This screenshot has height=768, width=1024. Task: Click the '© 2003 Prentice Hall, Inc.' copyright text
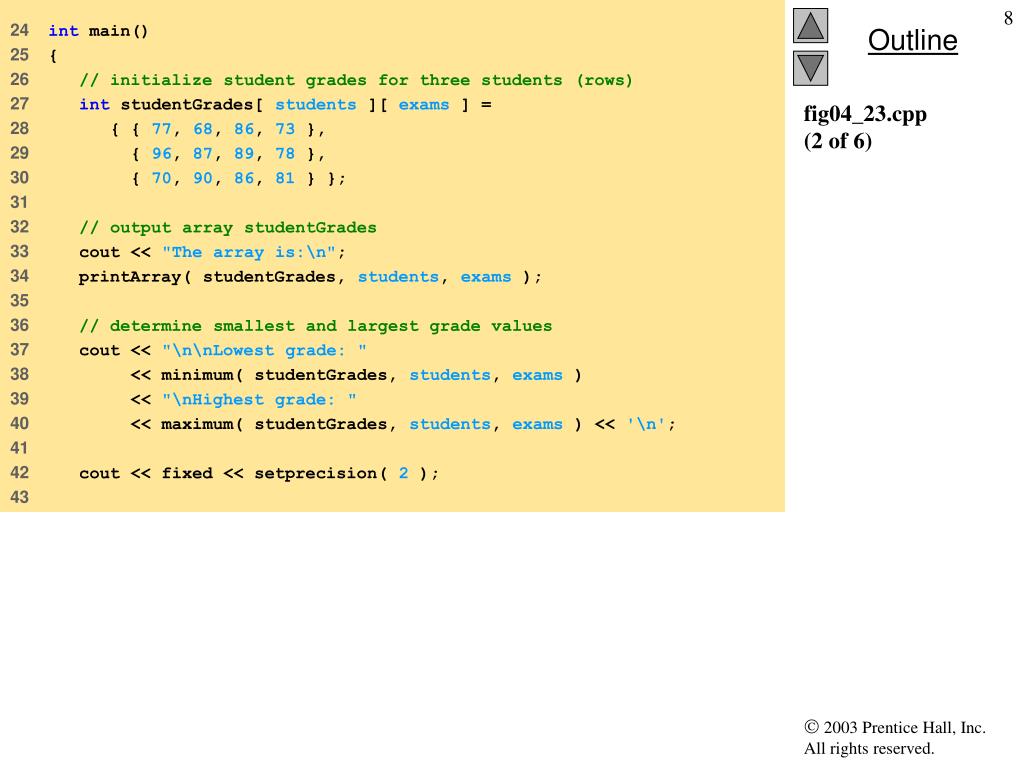pyautogui.click(x=895, y=728)
